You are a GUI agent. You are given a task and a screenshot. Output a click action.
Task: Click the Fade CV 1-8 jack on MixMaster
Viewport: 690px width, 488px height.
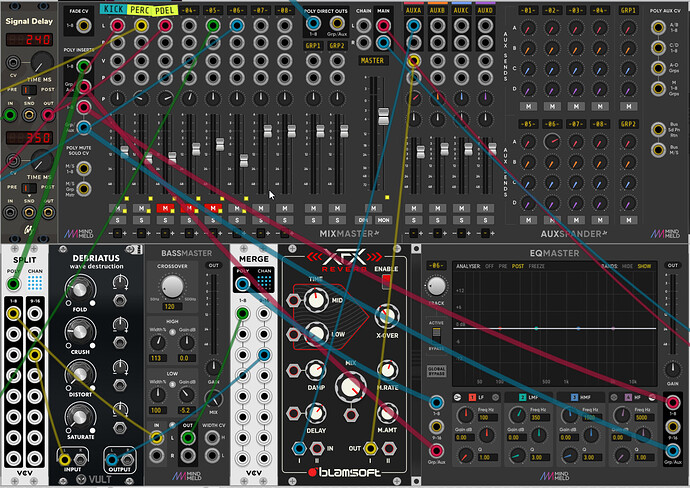(84, 26)
